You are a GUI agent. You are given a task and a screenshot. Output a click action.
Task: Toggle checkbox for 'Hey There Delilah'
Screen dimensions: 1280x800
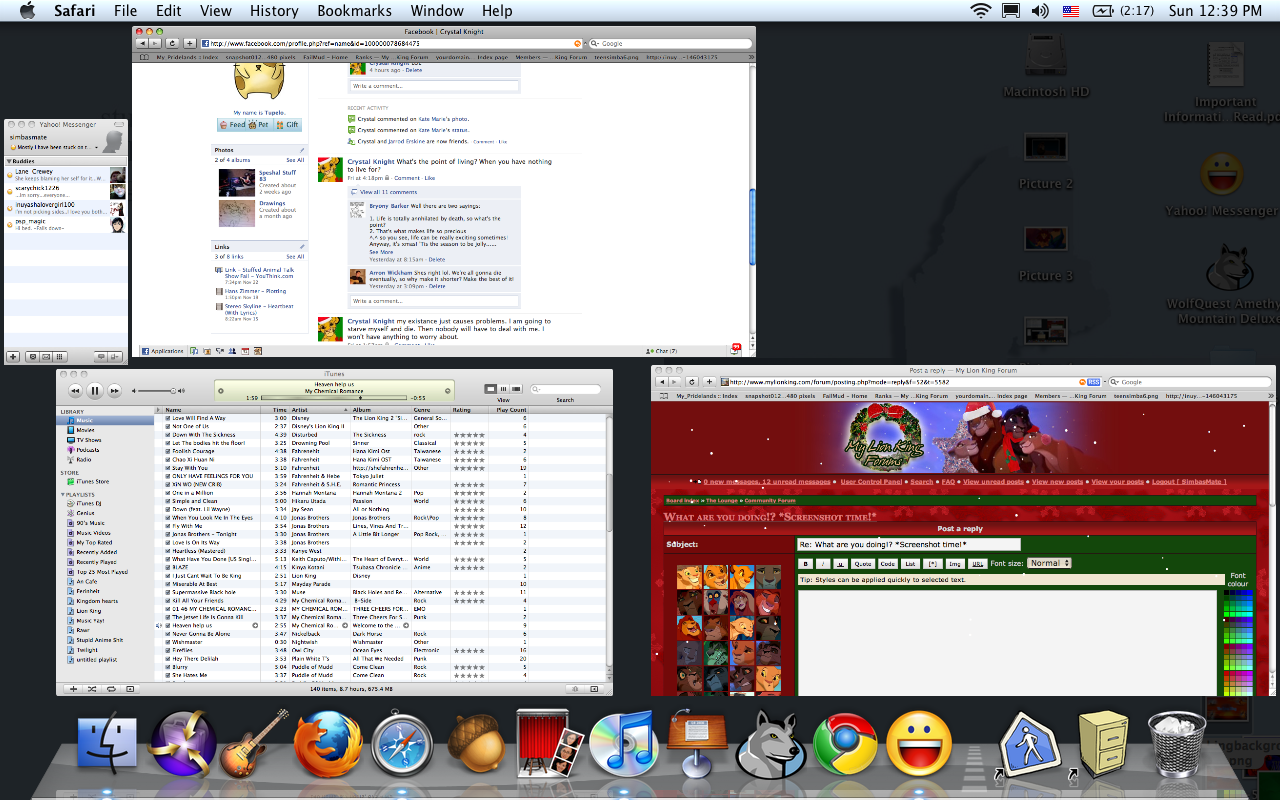click(x=168, y=659)
